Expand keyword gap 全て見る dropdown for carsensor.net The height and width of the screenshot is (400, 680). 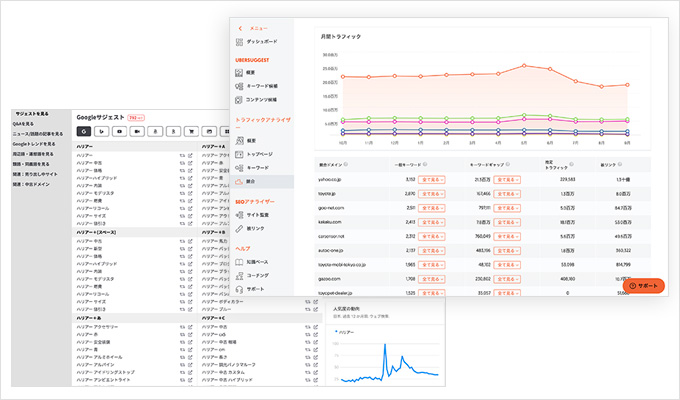(507, 236)
